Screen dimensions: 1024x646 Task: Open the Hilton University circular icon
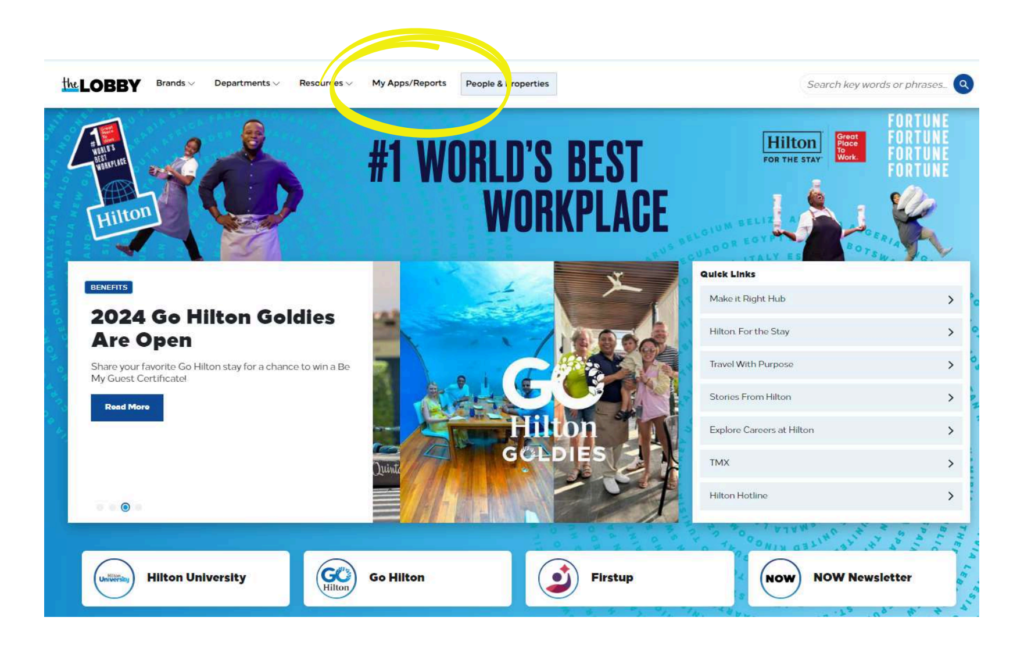114,578
